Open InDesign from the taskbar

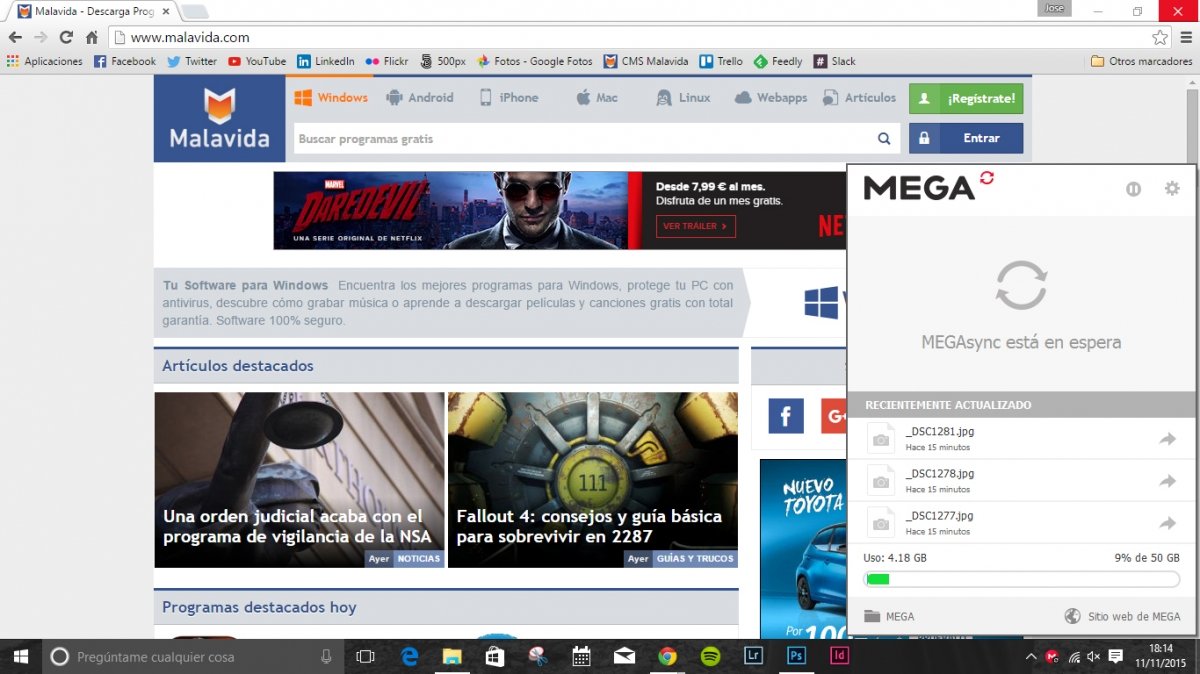pyautogui.click(x=840, y=656)
